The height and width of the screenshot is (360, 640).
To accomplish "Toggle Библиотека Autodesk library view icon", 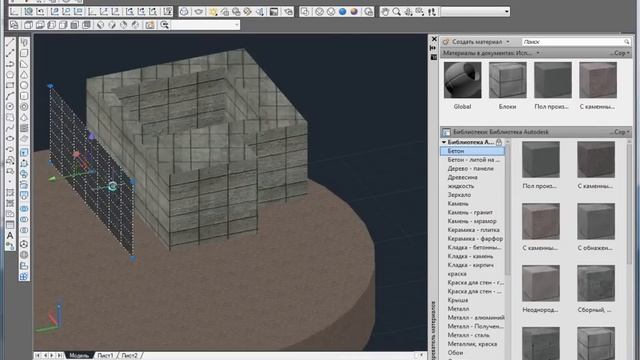I will pos(447,132).
